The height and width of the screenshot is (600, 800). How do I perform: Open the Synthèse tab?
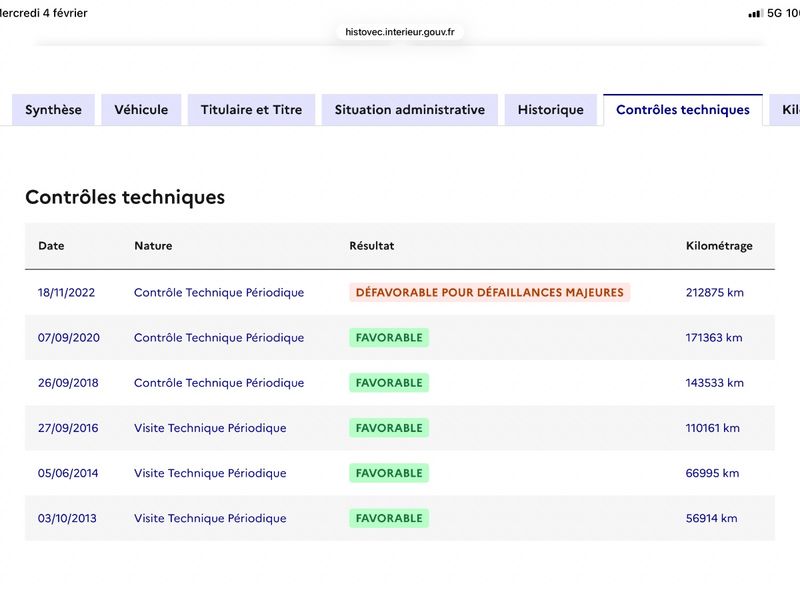53,110
